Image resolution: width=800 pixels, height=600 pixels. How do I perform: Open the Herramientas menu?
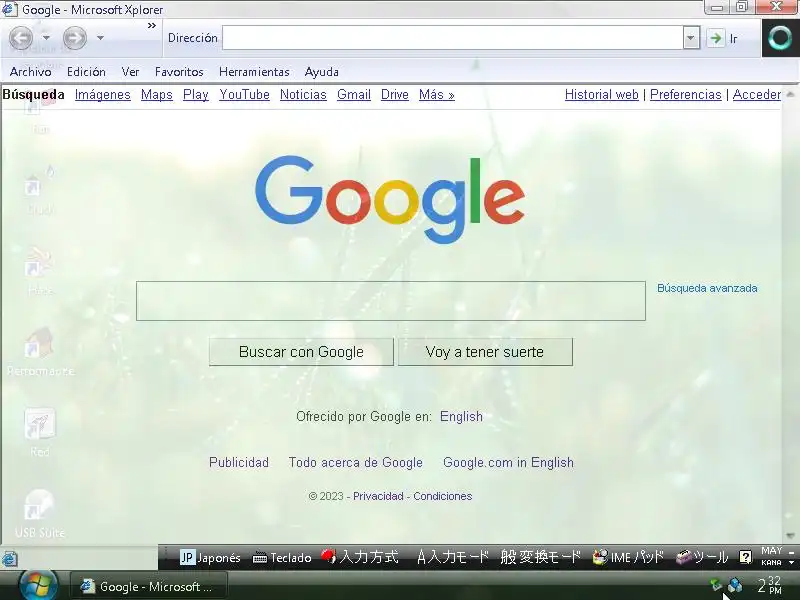tap(254, 72)
